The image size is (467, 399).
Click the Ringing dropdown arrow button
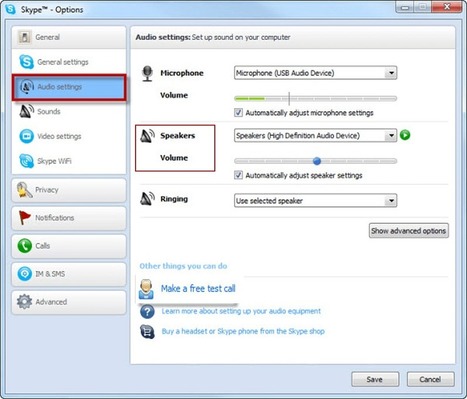click(391, 201)
